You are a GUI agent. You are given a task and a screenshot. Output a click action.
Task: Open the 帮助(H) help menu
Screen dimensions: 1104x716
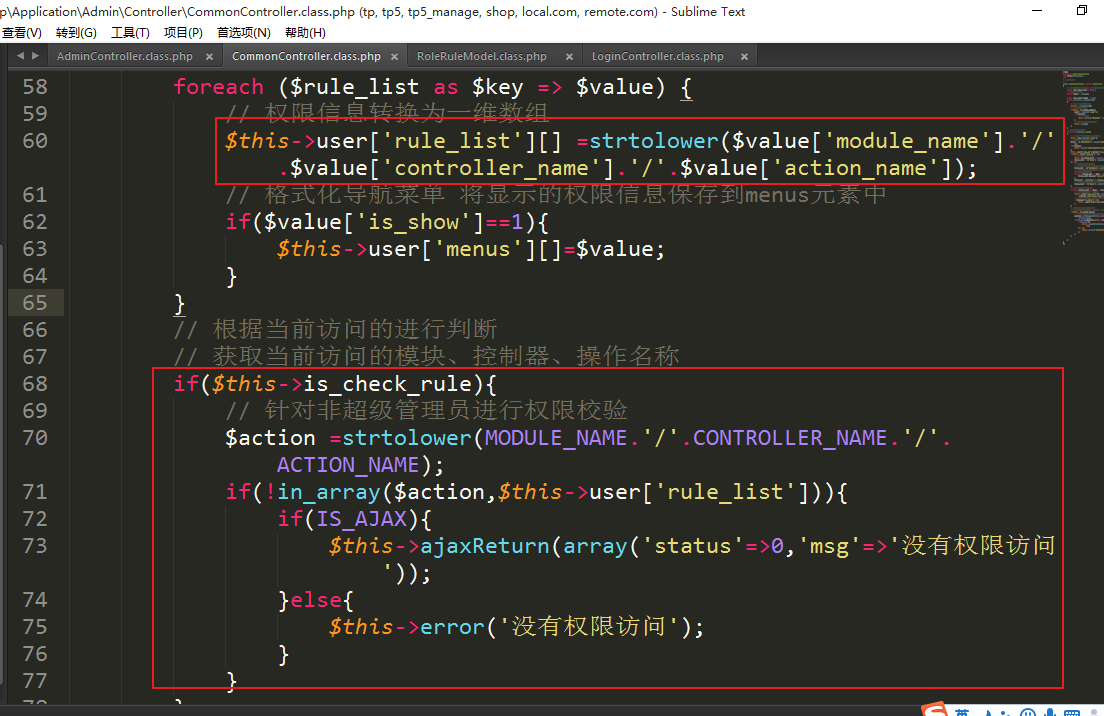tap(305, 33)
